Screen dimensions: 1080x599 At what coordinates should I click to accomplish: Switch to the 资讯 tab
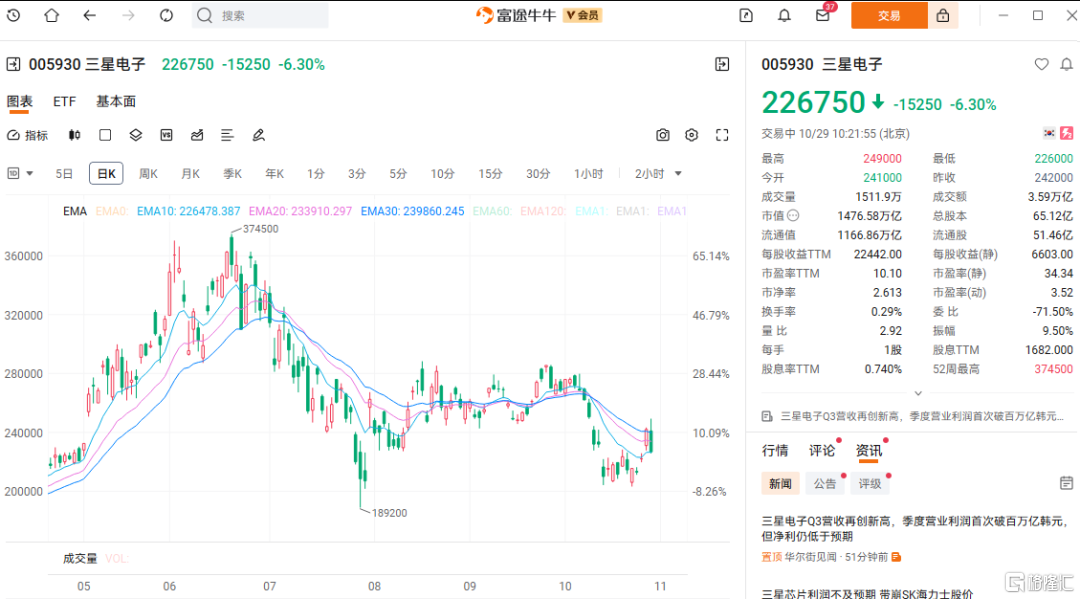click(x=869, y=451)
